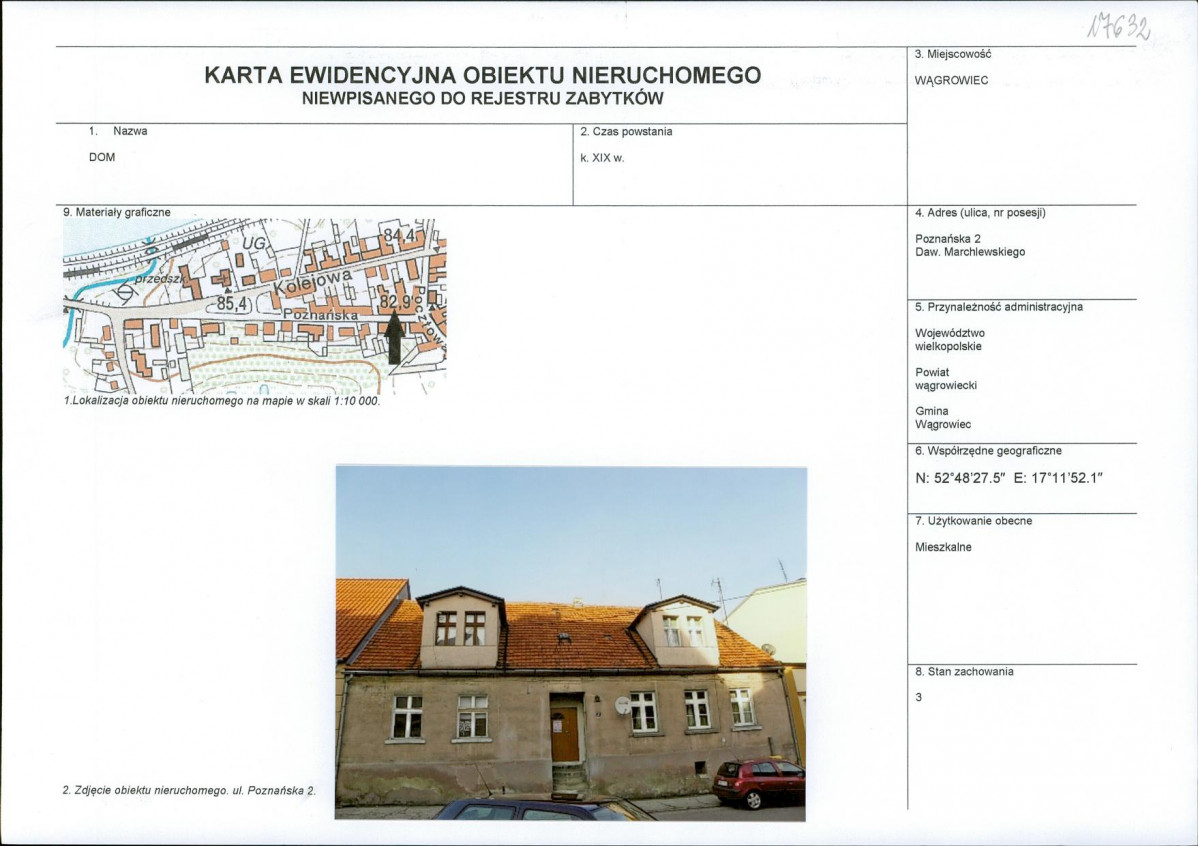
Task: Click the label '7. Użytkowanie obecne'
Action: click(x=973, y=520)
